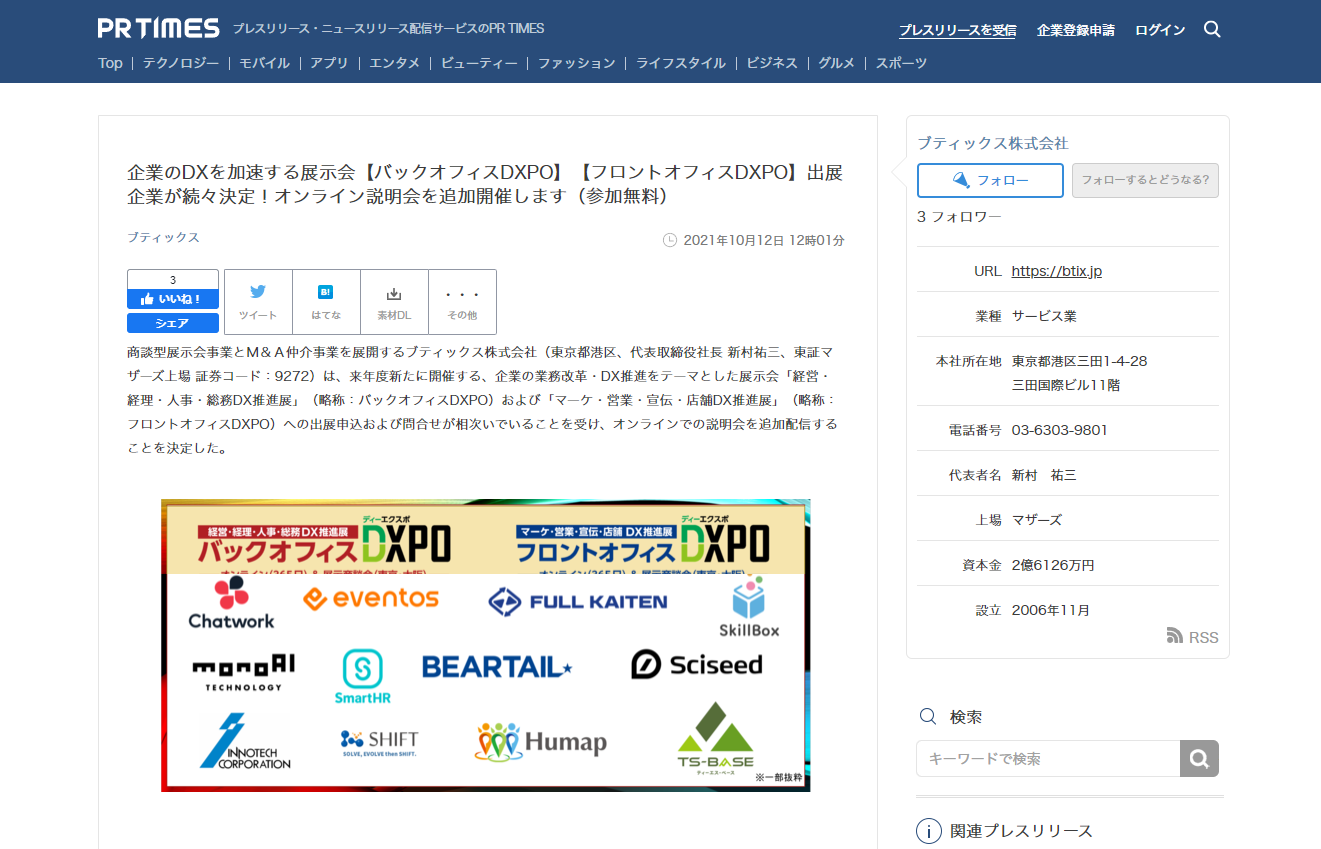1321x849 pixels.
Task: Click the exhibitor logos banner image
Action: point(486,645)
